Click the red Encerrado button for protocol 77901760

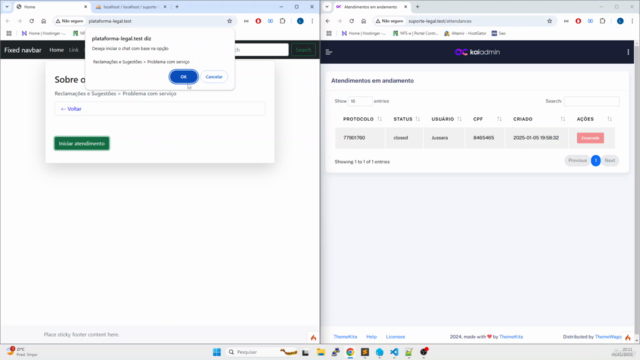pos(590,138)
